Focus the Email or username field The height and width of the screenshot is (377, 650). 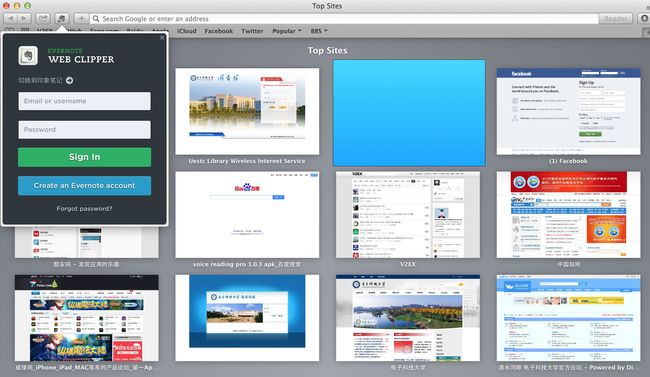[x=85, y=101]
